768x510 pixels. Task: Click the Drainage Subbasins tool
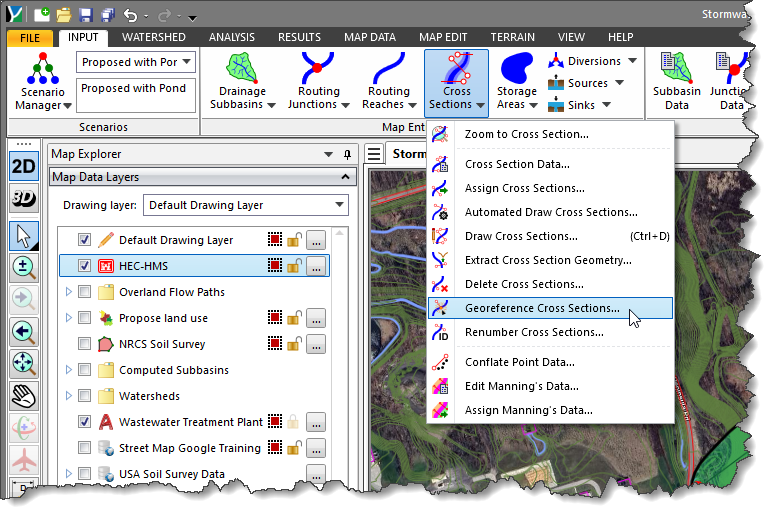pyautogui.click(x=242, y=82)
